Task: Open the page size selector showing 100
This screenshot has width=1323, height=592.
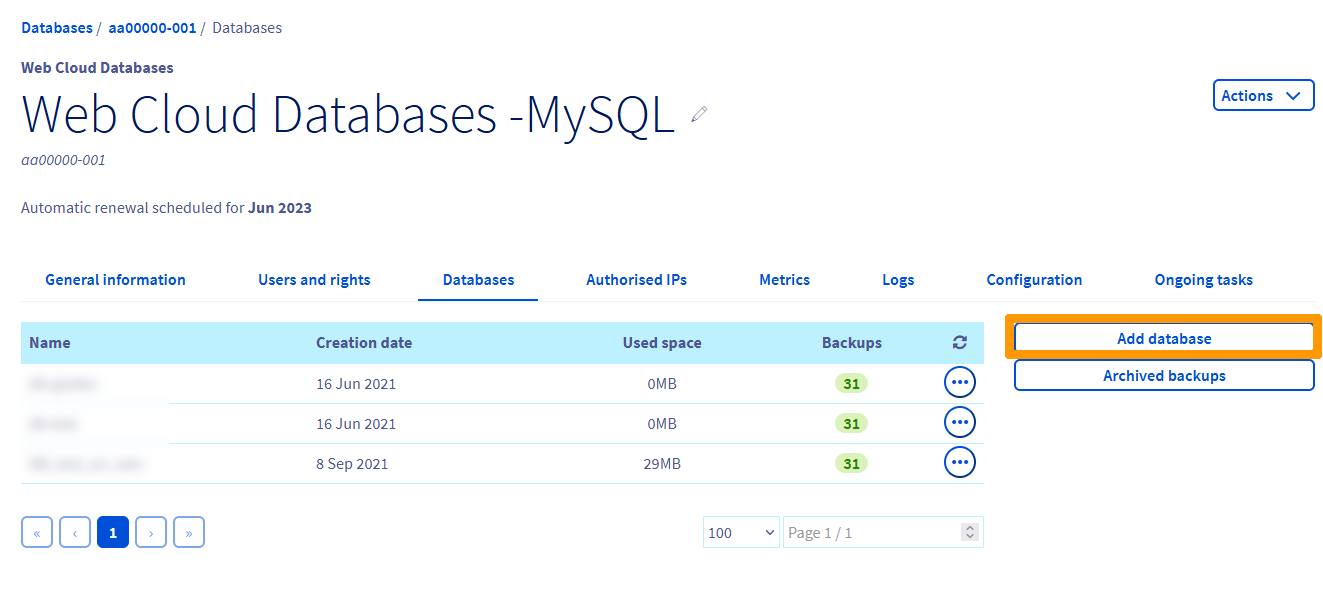Action: click(x=740, y=532)
